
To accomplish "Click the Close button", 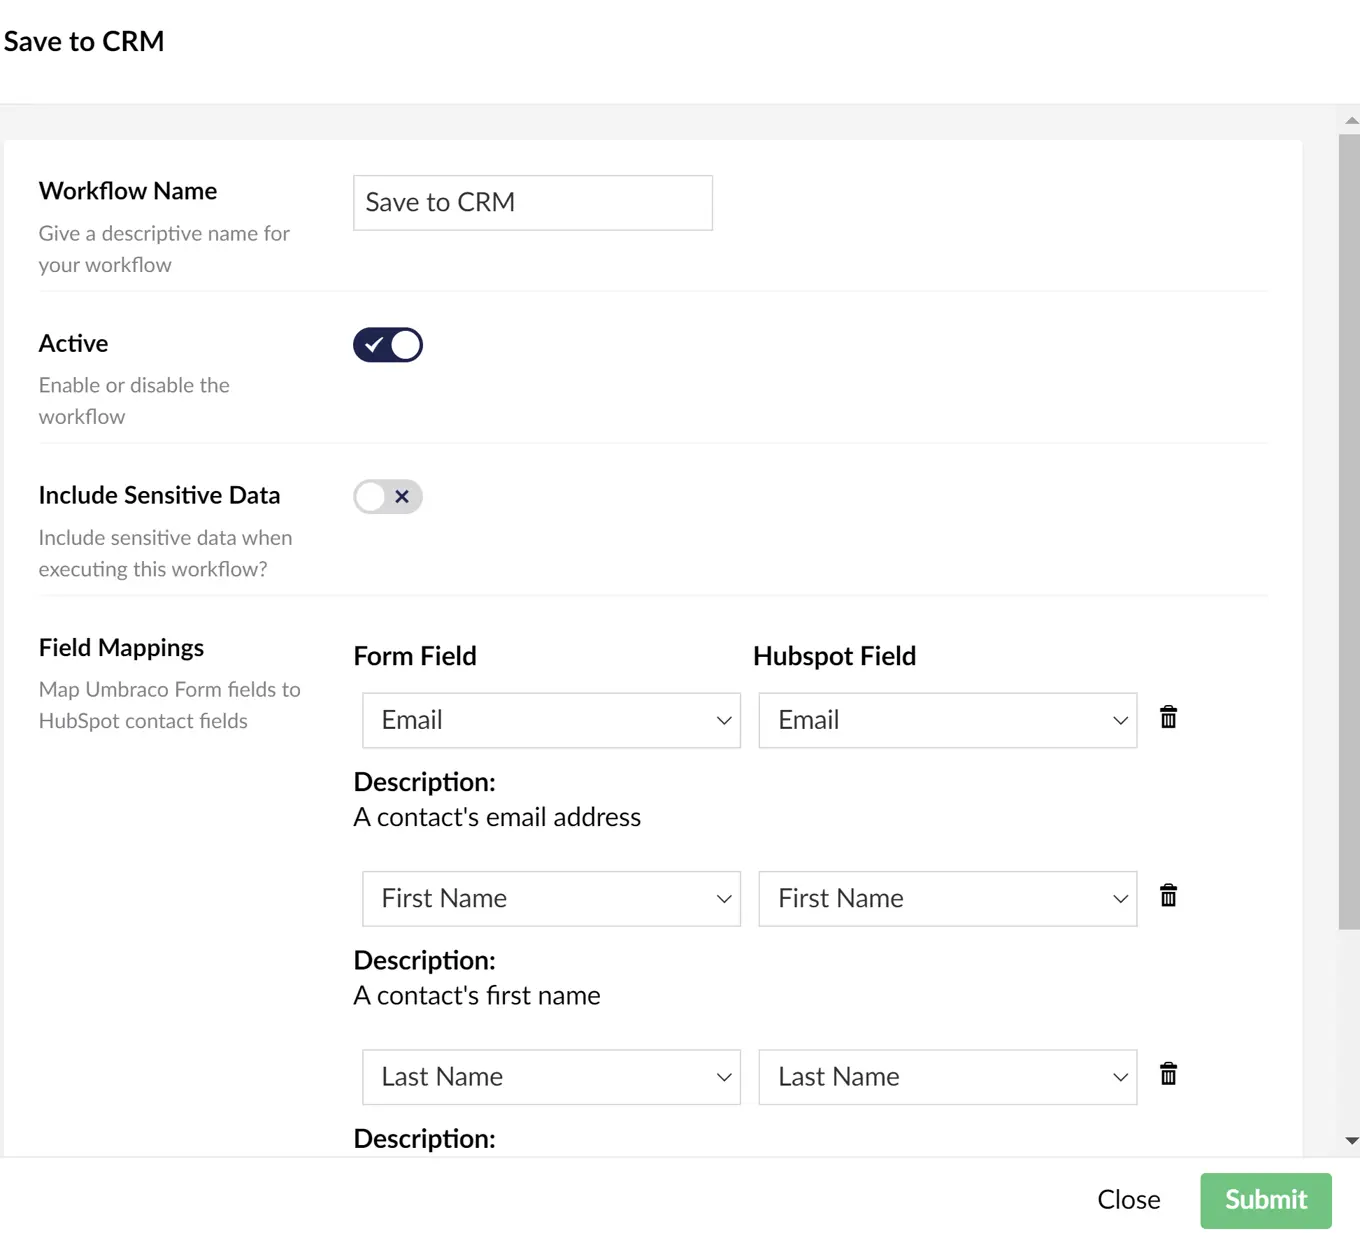I will [x=1128, y=1200].
